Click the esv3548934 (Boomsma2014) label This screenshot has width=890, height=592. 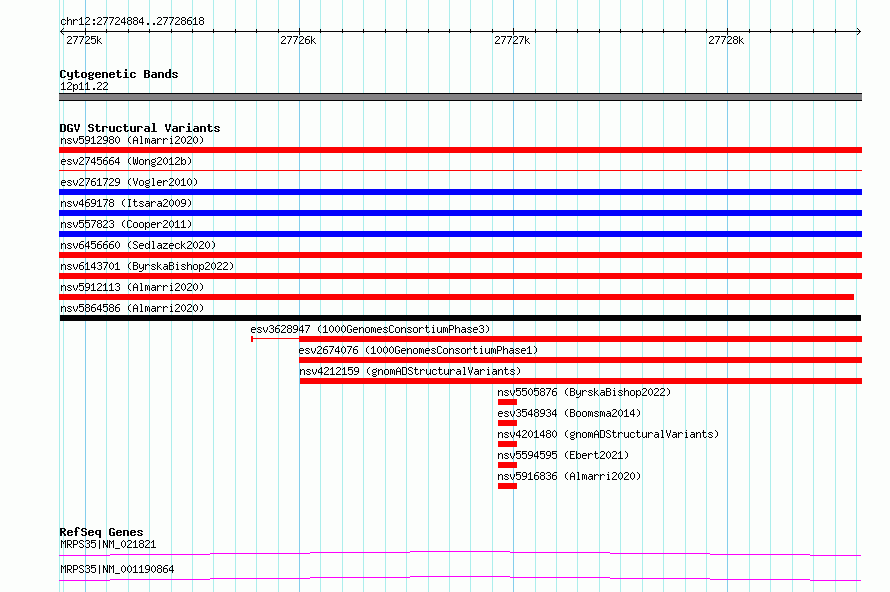pos(569,413)
